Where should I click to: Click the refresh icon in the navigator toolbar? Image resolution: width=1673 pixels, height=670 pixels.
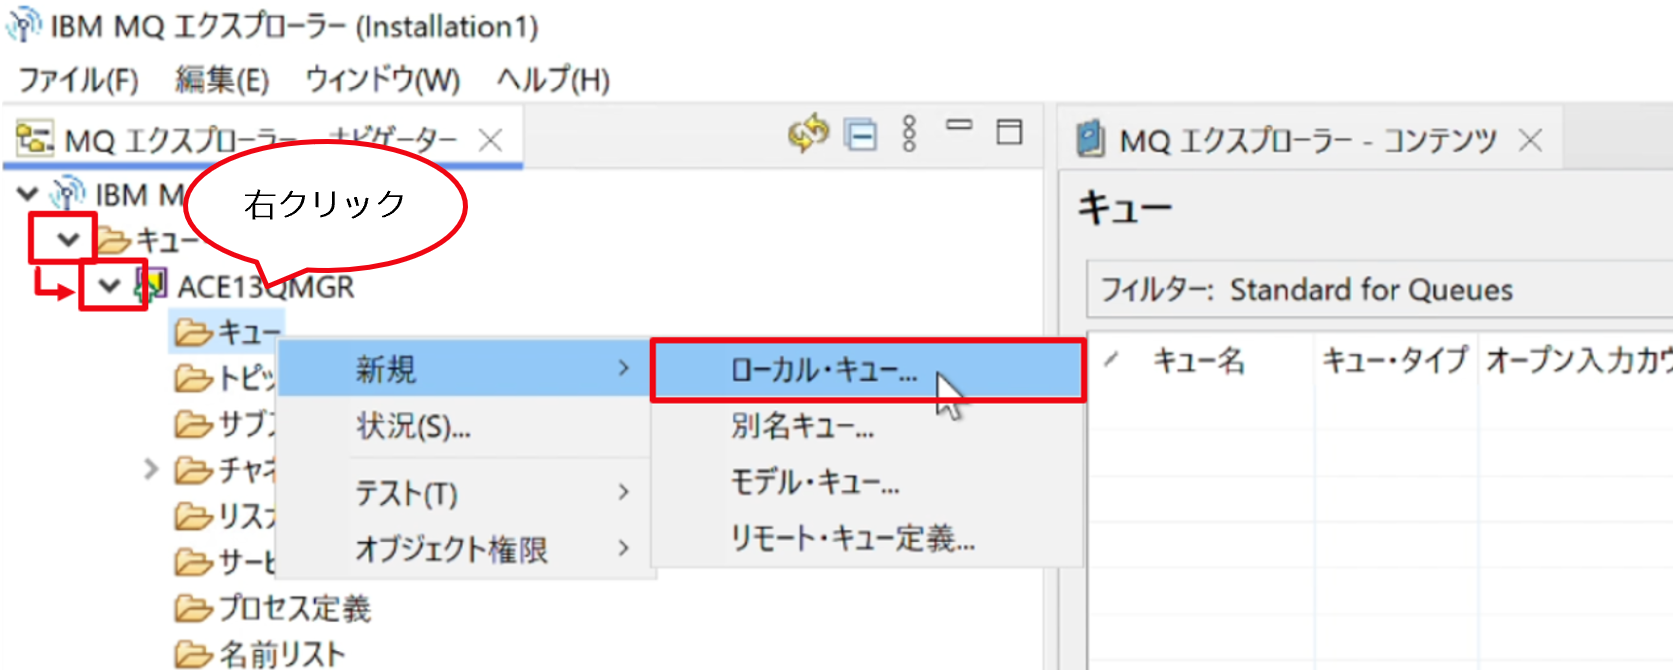(808, 134)
